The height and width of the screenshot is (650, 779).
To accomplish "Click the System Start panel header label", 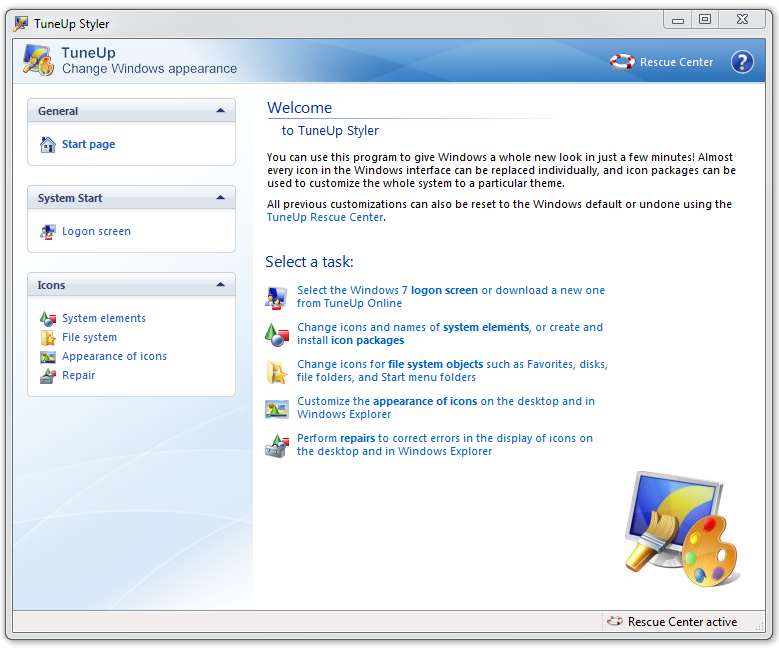I will click(70, 198).
